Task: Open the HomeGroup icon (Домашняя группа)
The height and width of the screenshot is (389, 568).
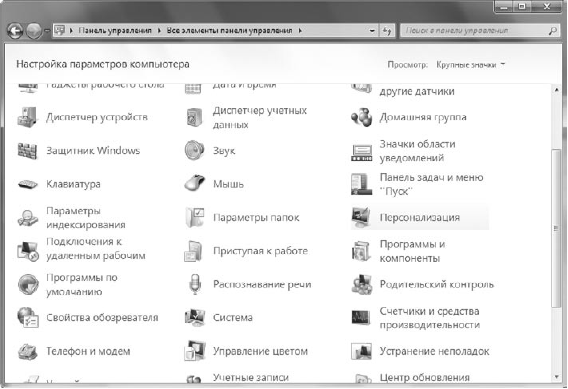Action: coord(361,117)
